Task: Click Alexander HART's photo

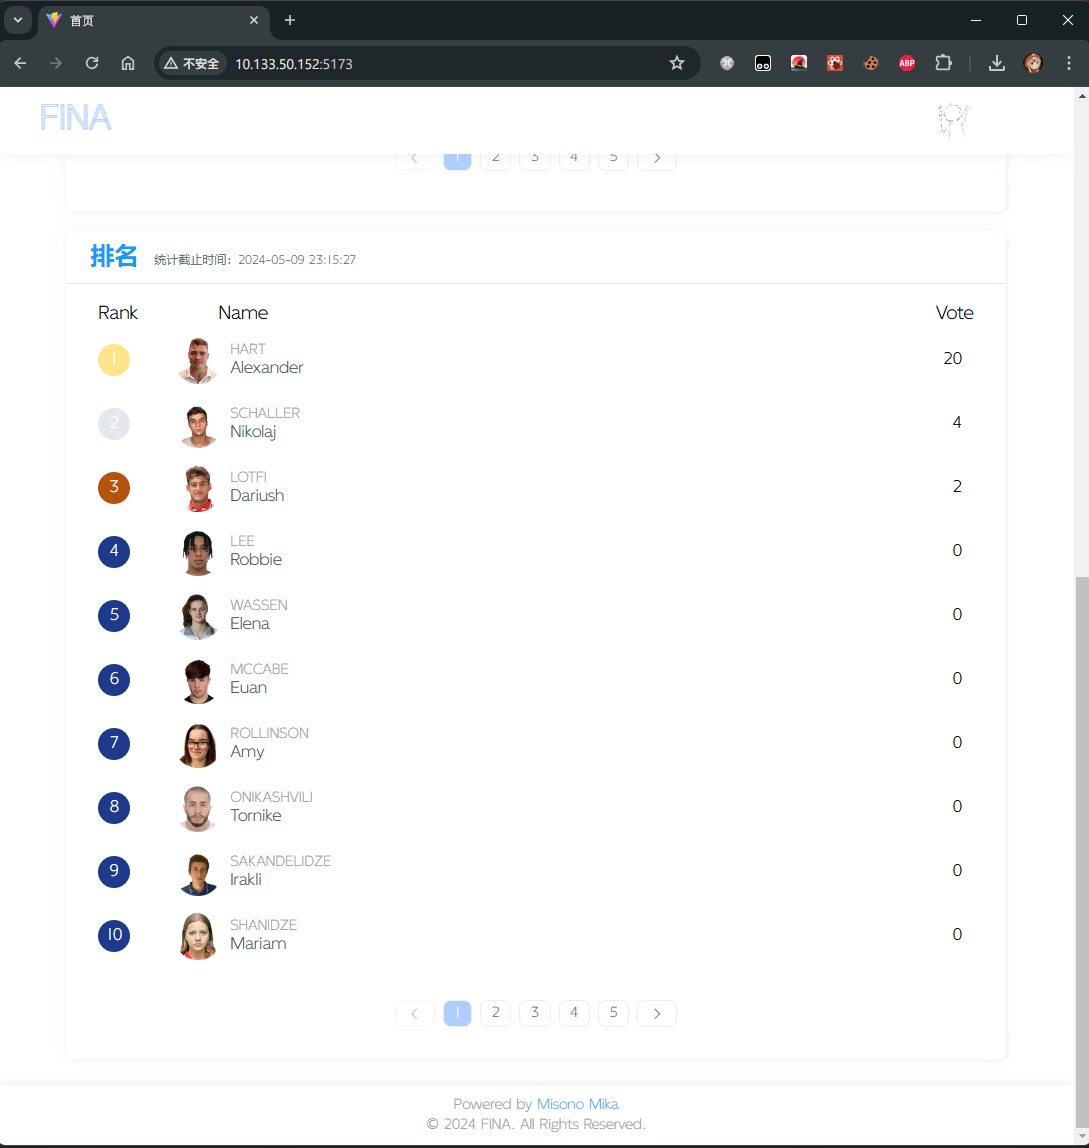Action: tap(198, 360)
